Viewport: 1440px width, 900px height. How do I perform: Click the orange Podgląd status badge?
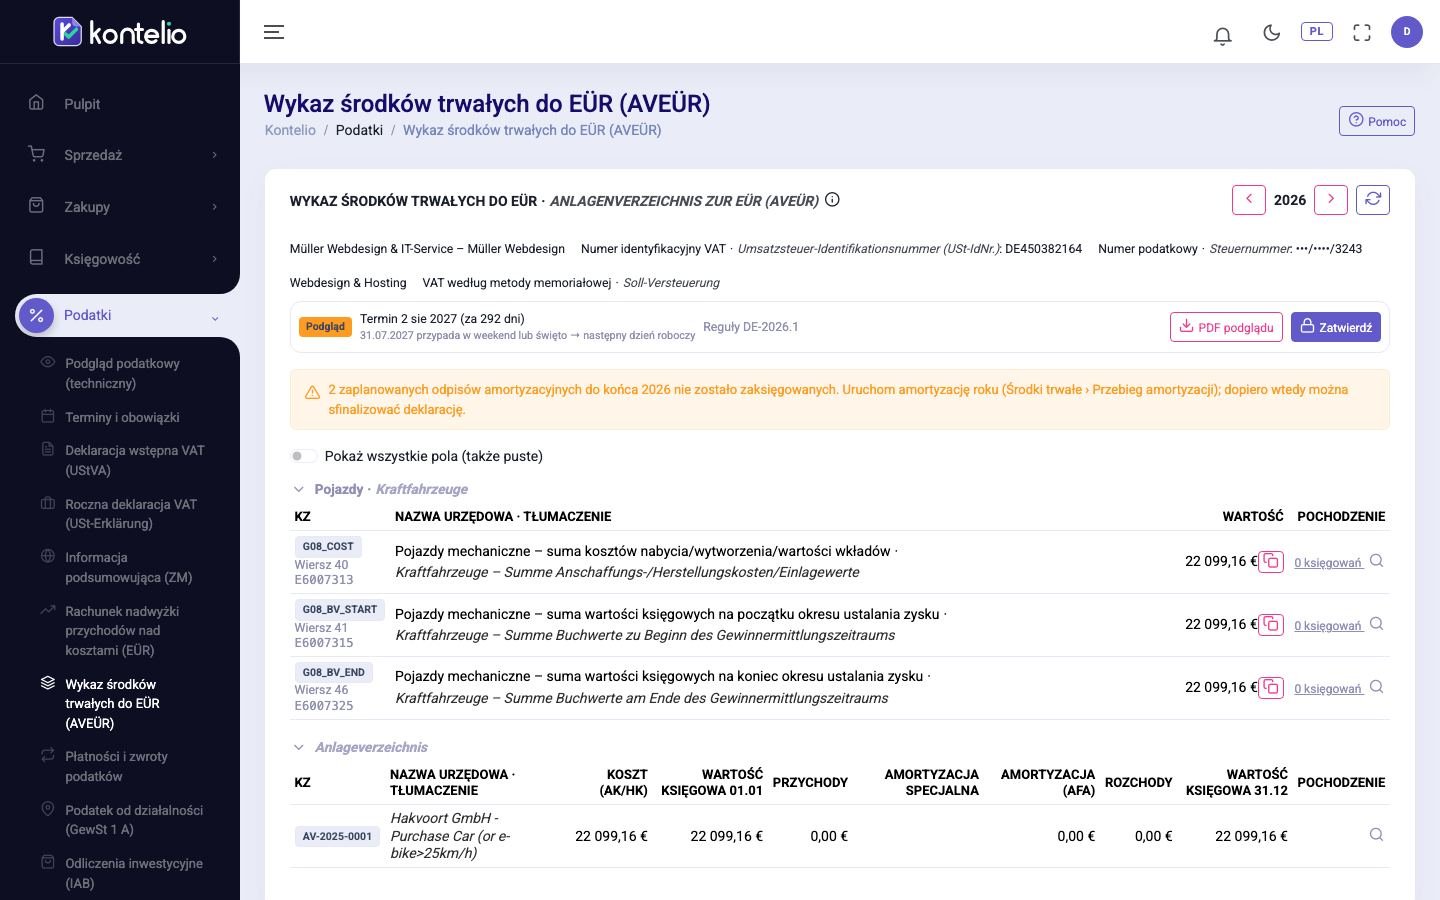click(325, 327)
